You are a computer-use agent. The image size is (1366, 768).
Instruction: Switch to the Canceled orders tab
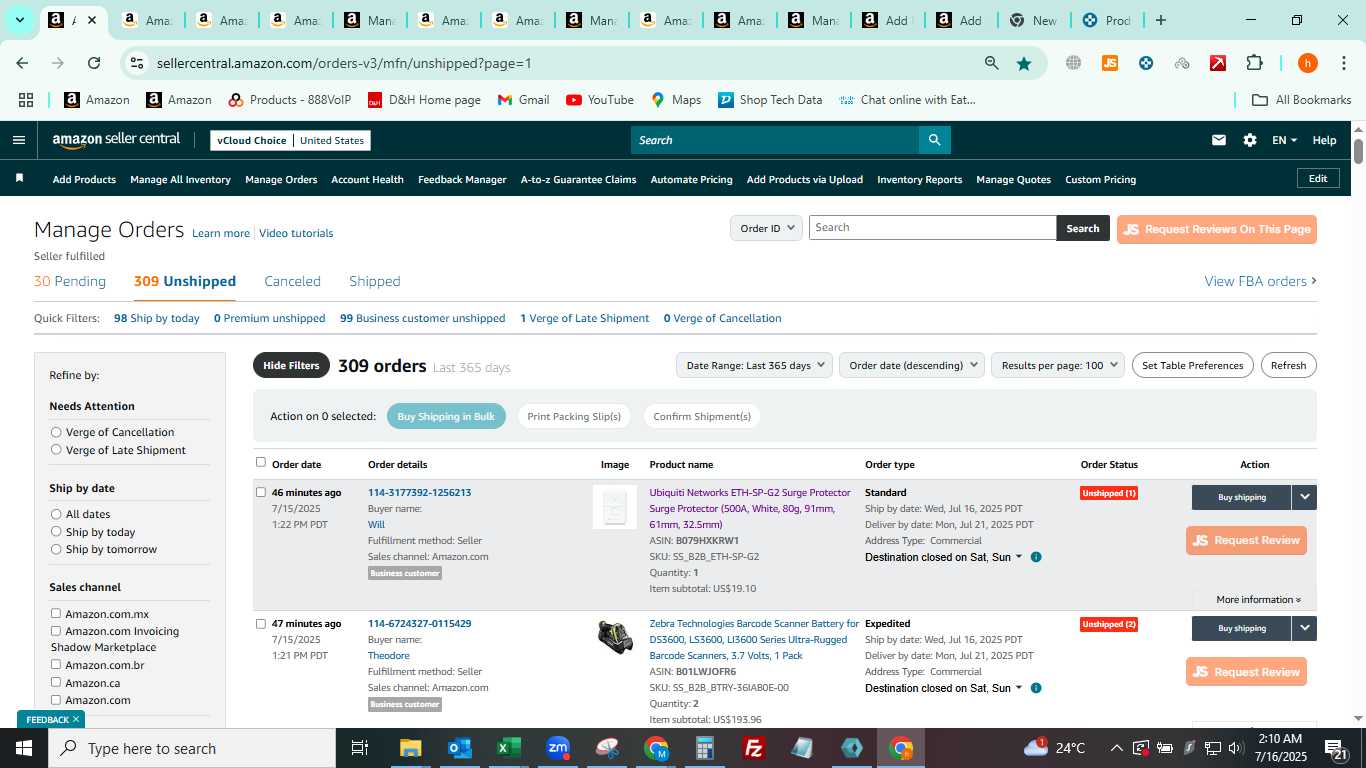point(292,281)
